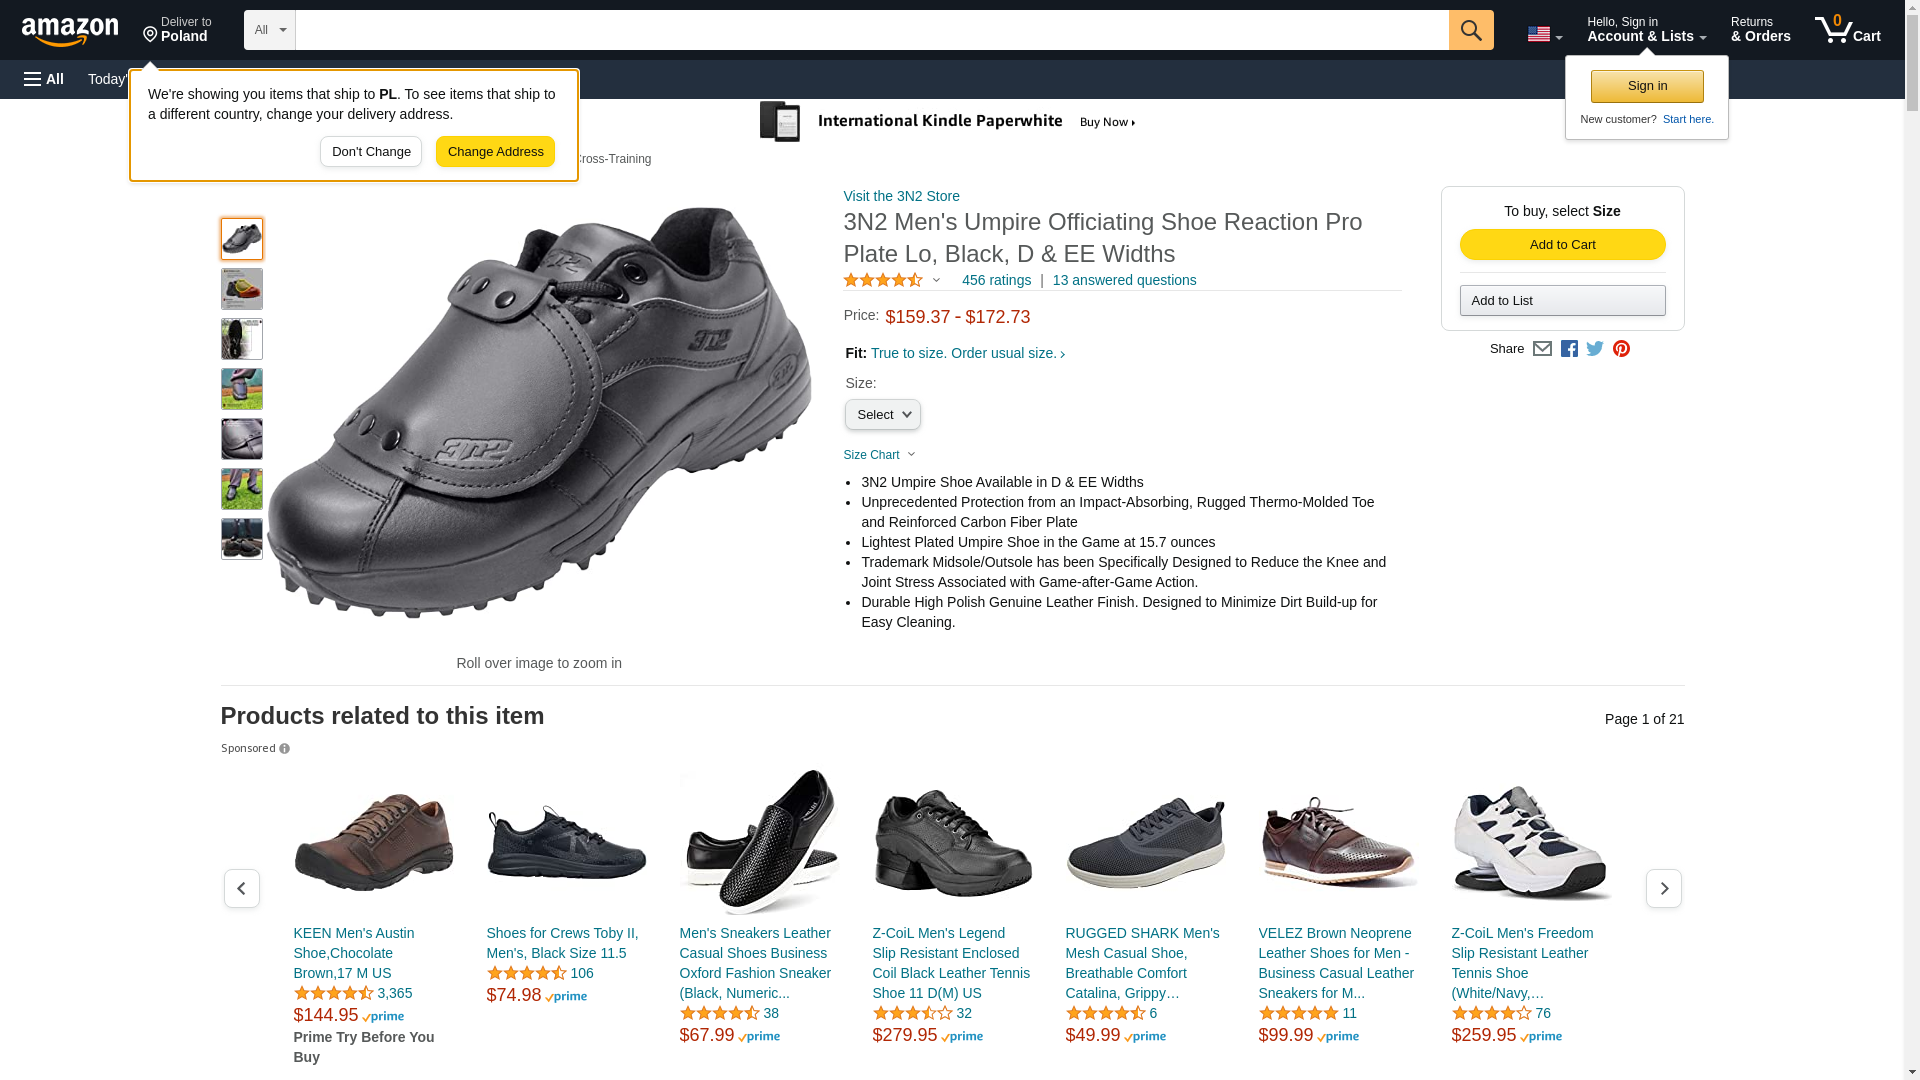Share product on Facebook icon
Screen dimensions: 1920x1080
tap(1569, 349)
